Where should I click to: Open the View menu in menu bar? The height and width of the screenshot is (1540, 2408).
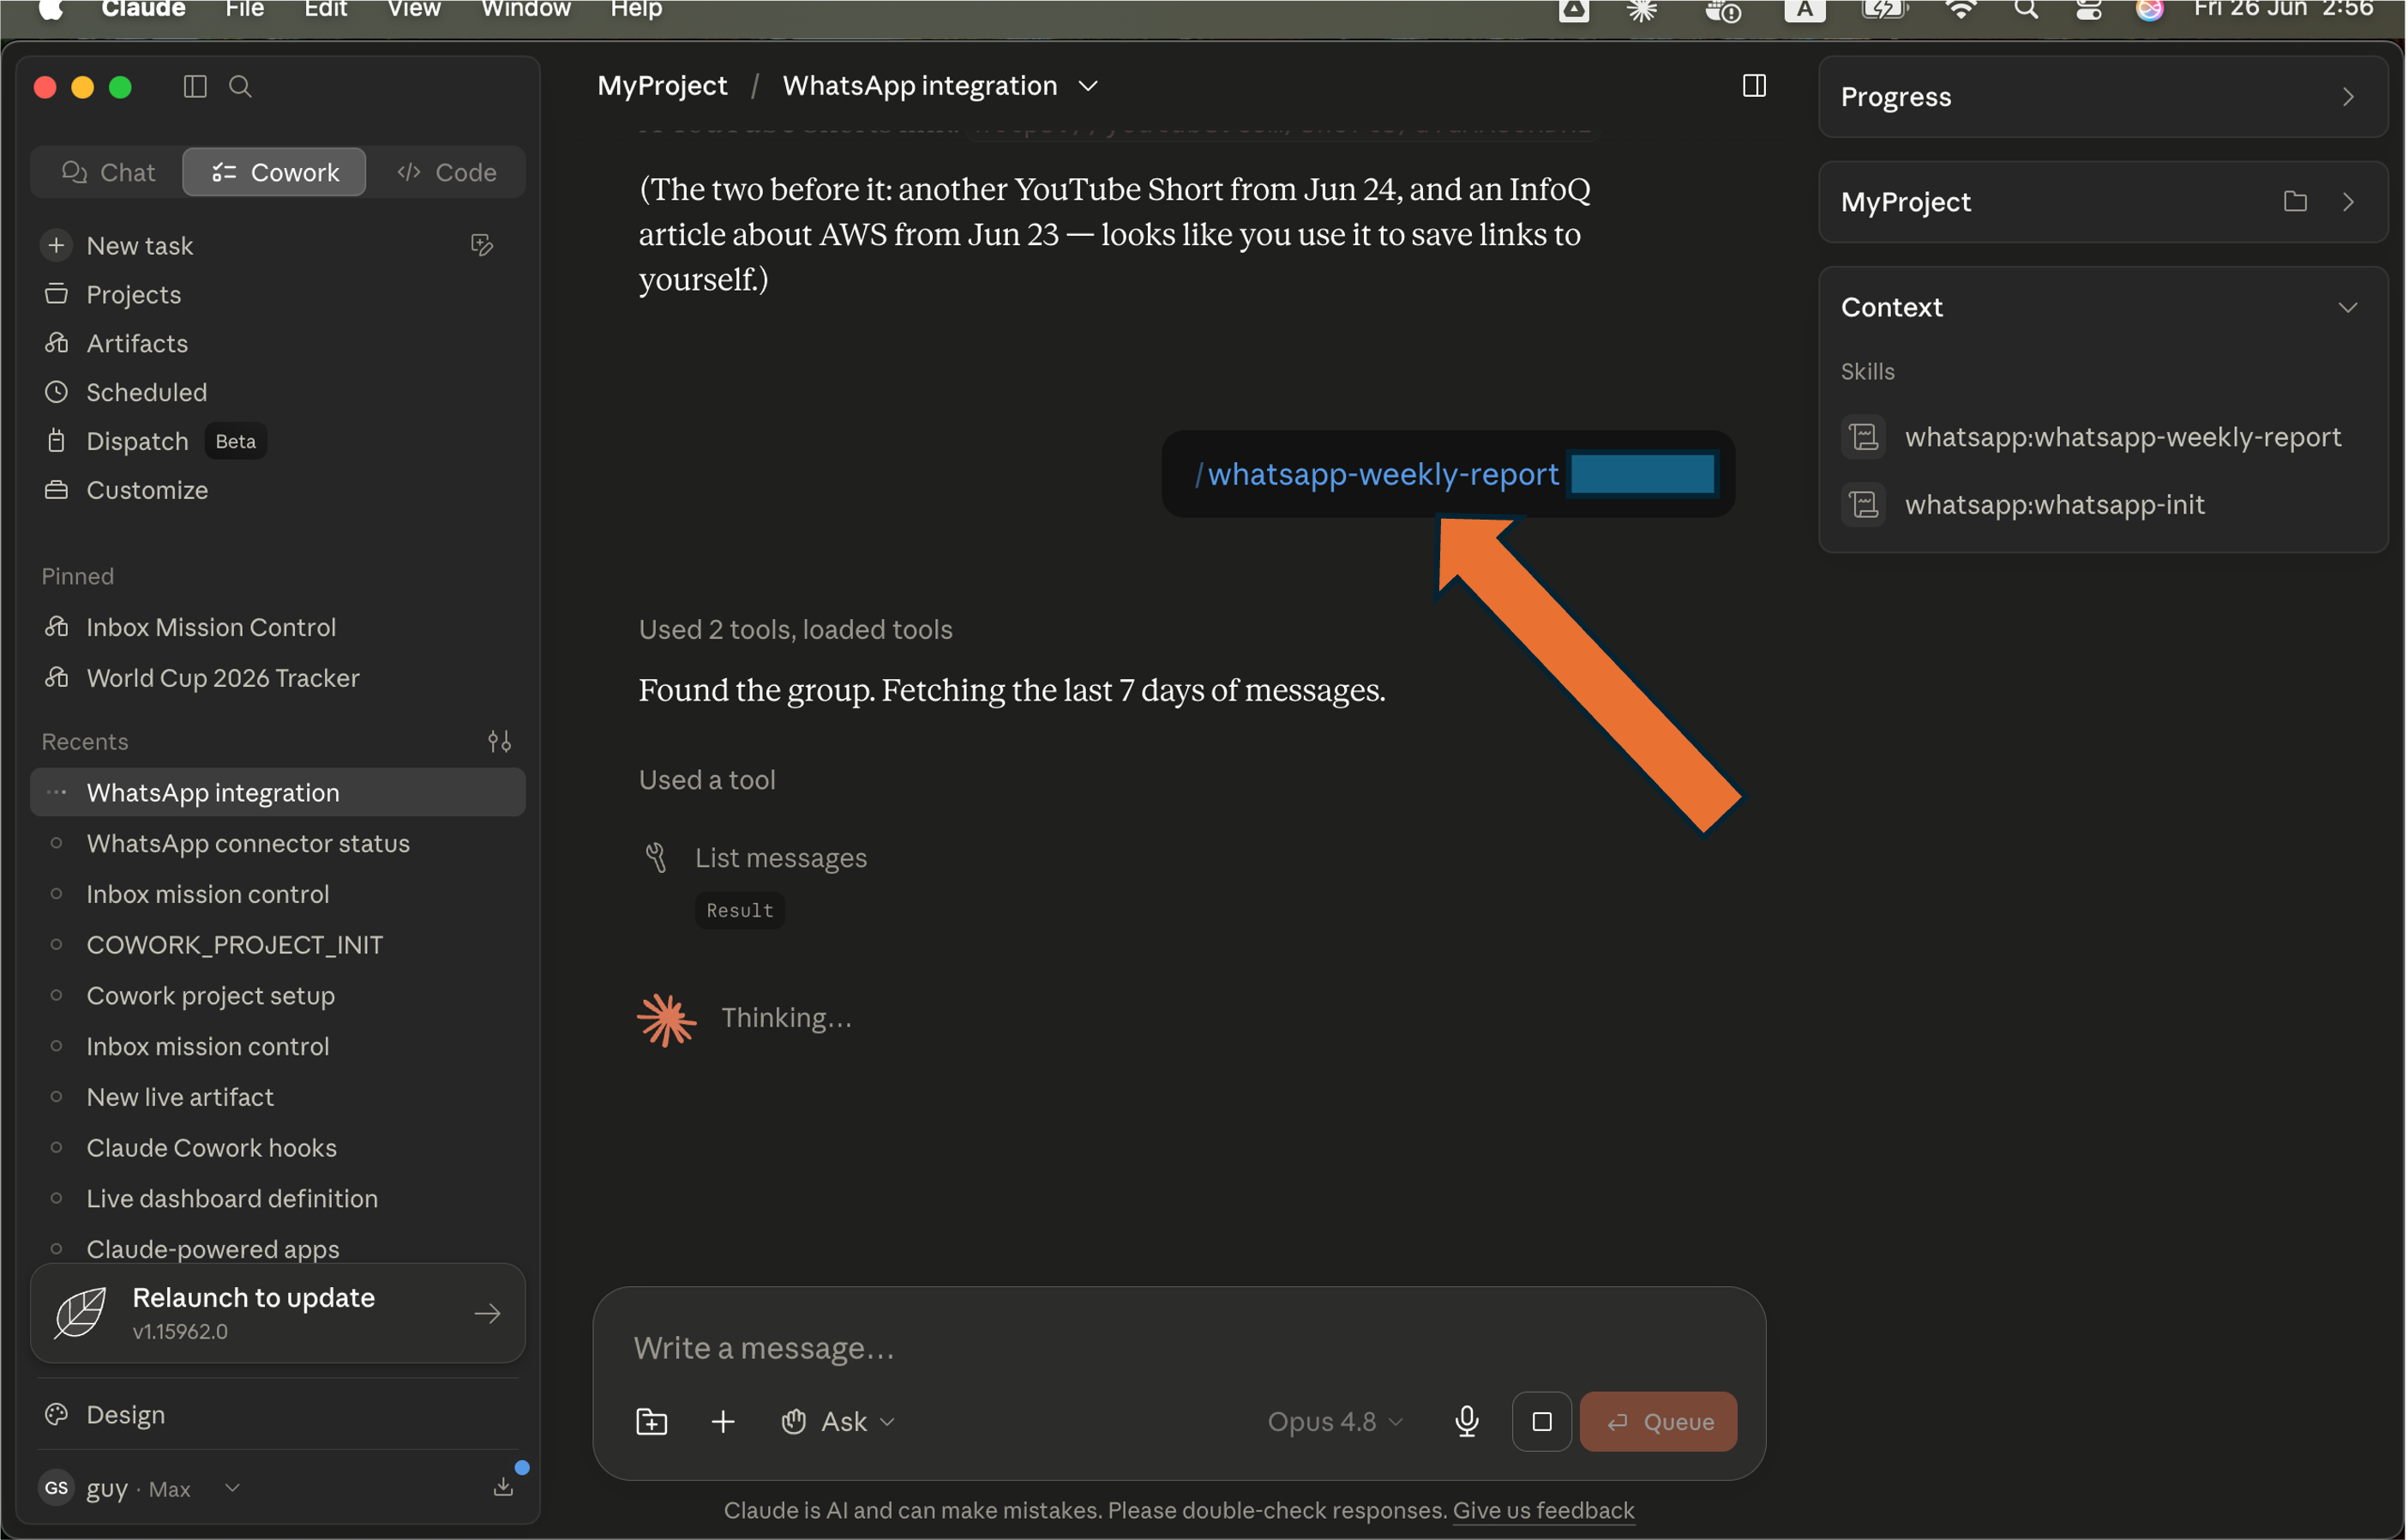coord(414,10)
